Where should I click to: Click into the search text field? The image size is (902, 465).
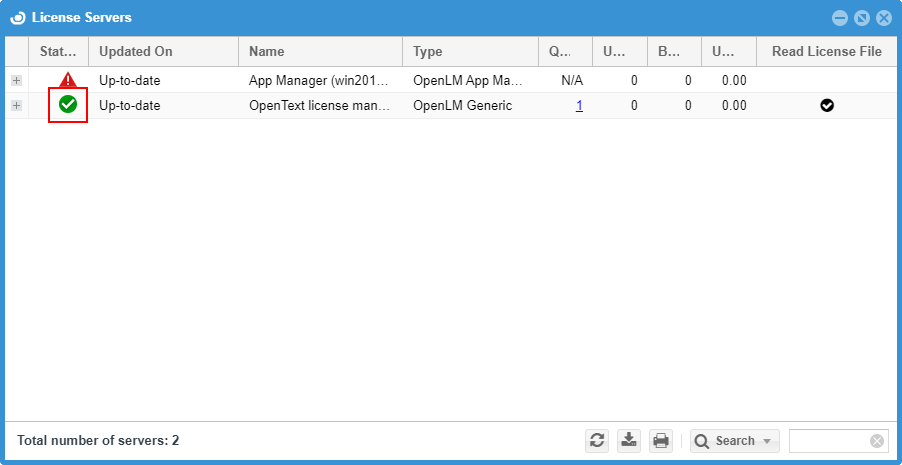tap(828, 441)
